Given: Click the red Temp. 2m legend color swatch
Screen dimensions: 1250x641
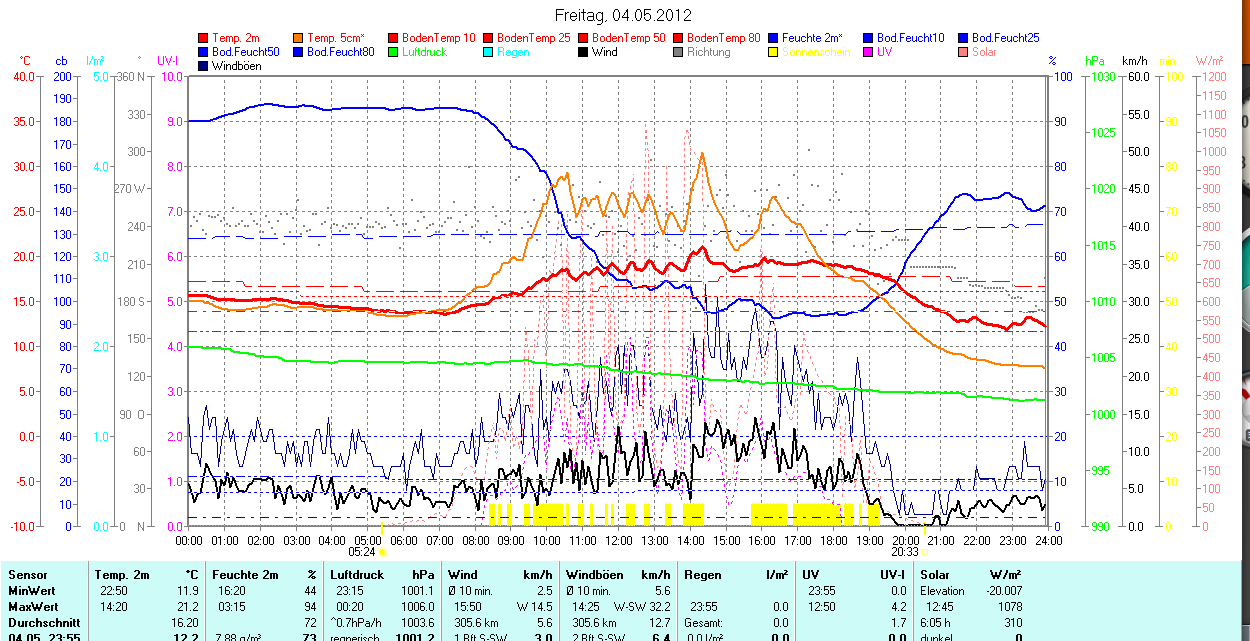Looking at the screenshot, I should click(x=204, y=38).
